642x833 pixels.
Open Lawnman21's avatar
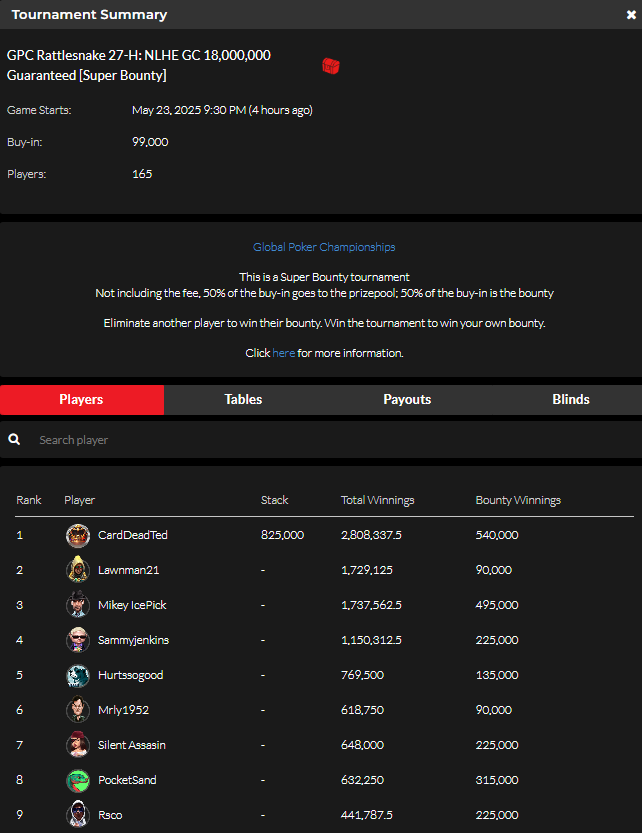tap(78, 570)
